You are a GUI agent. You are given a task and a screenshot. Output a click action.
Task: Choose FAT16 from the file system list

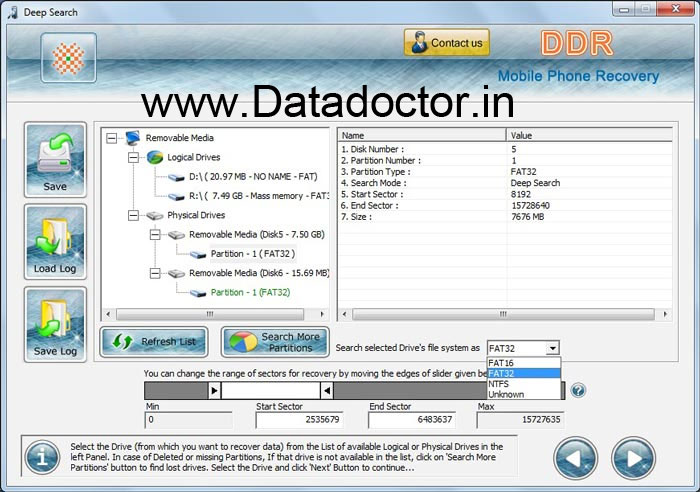click(x=524, y=363)
